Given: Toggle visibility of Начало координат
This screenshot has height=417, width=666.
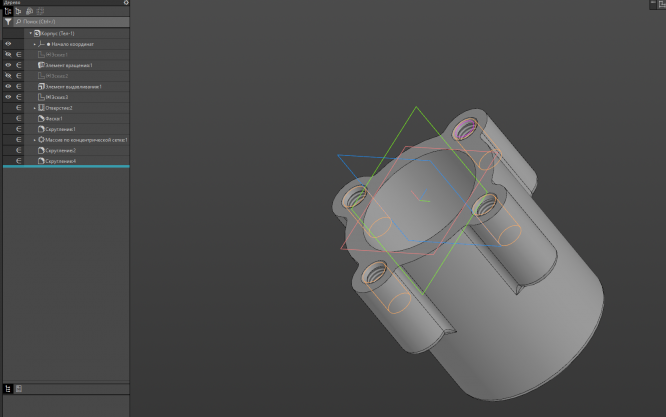Looking at the screenshot, I should click(7, 44).
